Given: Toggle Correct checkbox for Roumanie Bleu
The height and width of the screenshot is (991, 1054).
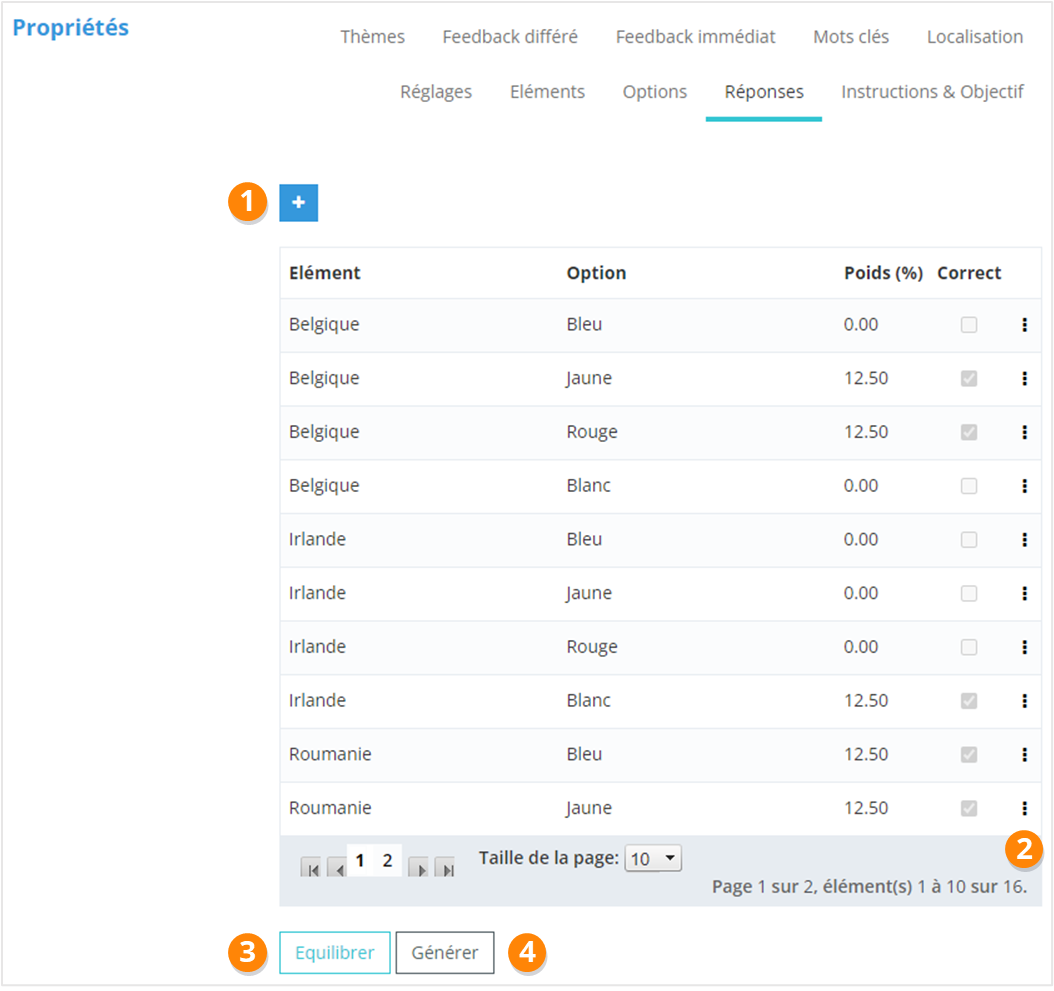Looking at the screenshot, I should 968,754.
